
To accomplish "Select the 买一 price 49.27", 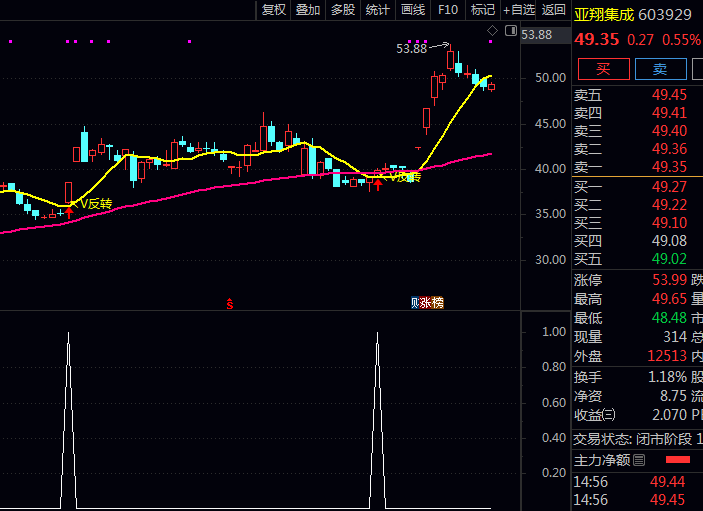I will point(669,186).
